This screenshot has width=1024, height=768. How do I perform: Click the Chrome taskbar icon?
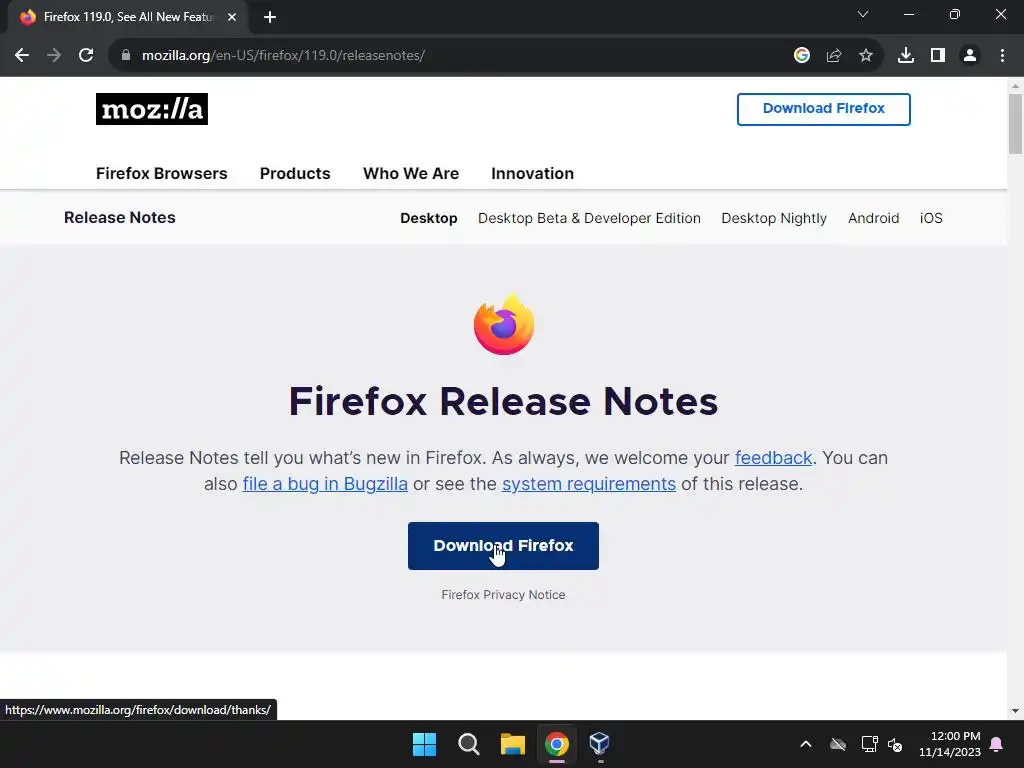[557, 744]
